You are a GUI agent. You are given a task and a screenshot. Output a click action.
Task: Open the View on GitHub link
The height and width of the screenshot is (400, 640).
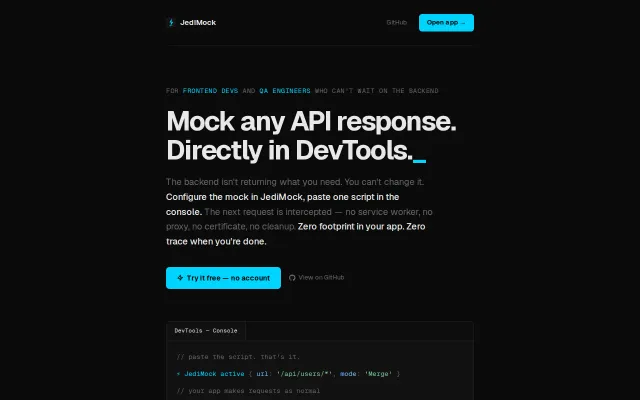[x=317, y=278]
